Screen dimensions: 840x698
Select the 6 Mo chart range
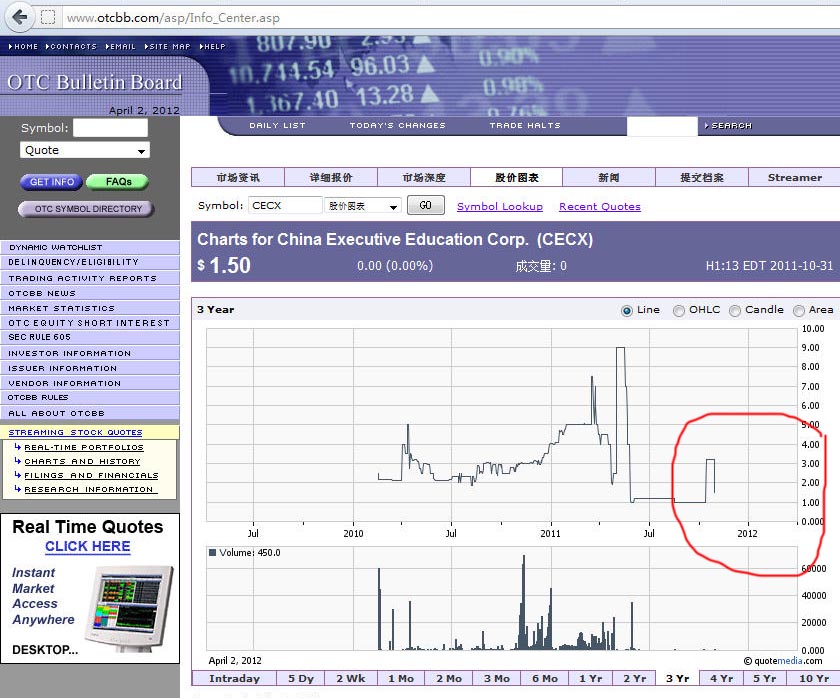click(545, 678)
